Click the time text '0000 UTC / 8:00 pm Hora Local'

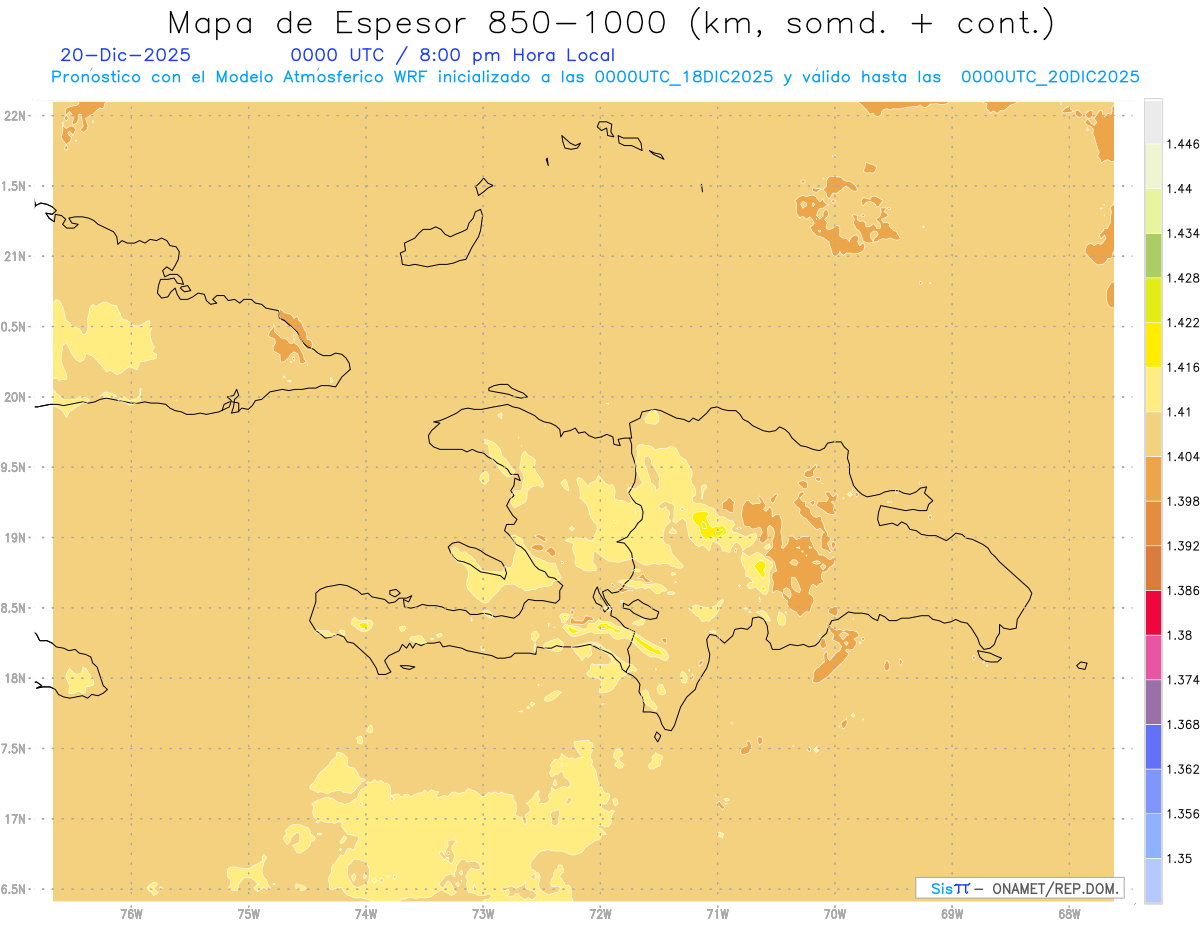[x=453, y=56]
